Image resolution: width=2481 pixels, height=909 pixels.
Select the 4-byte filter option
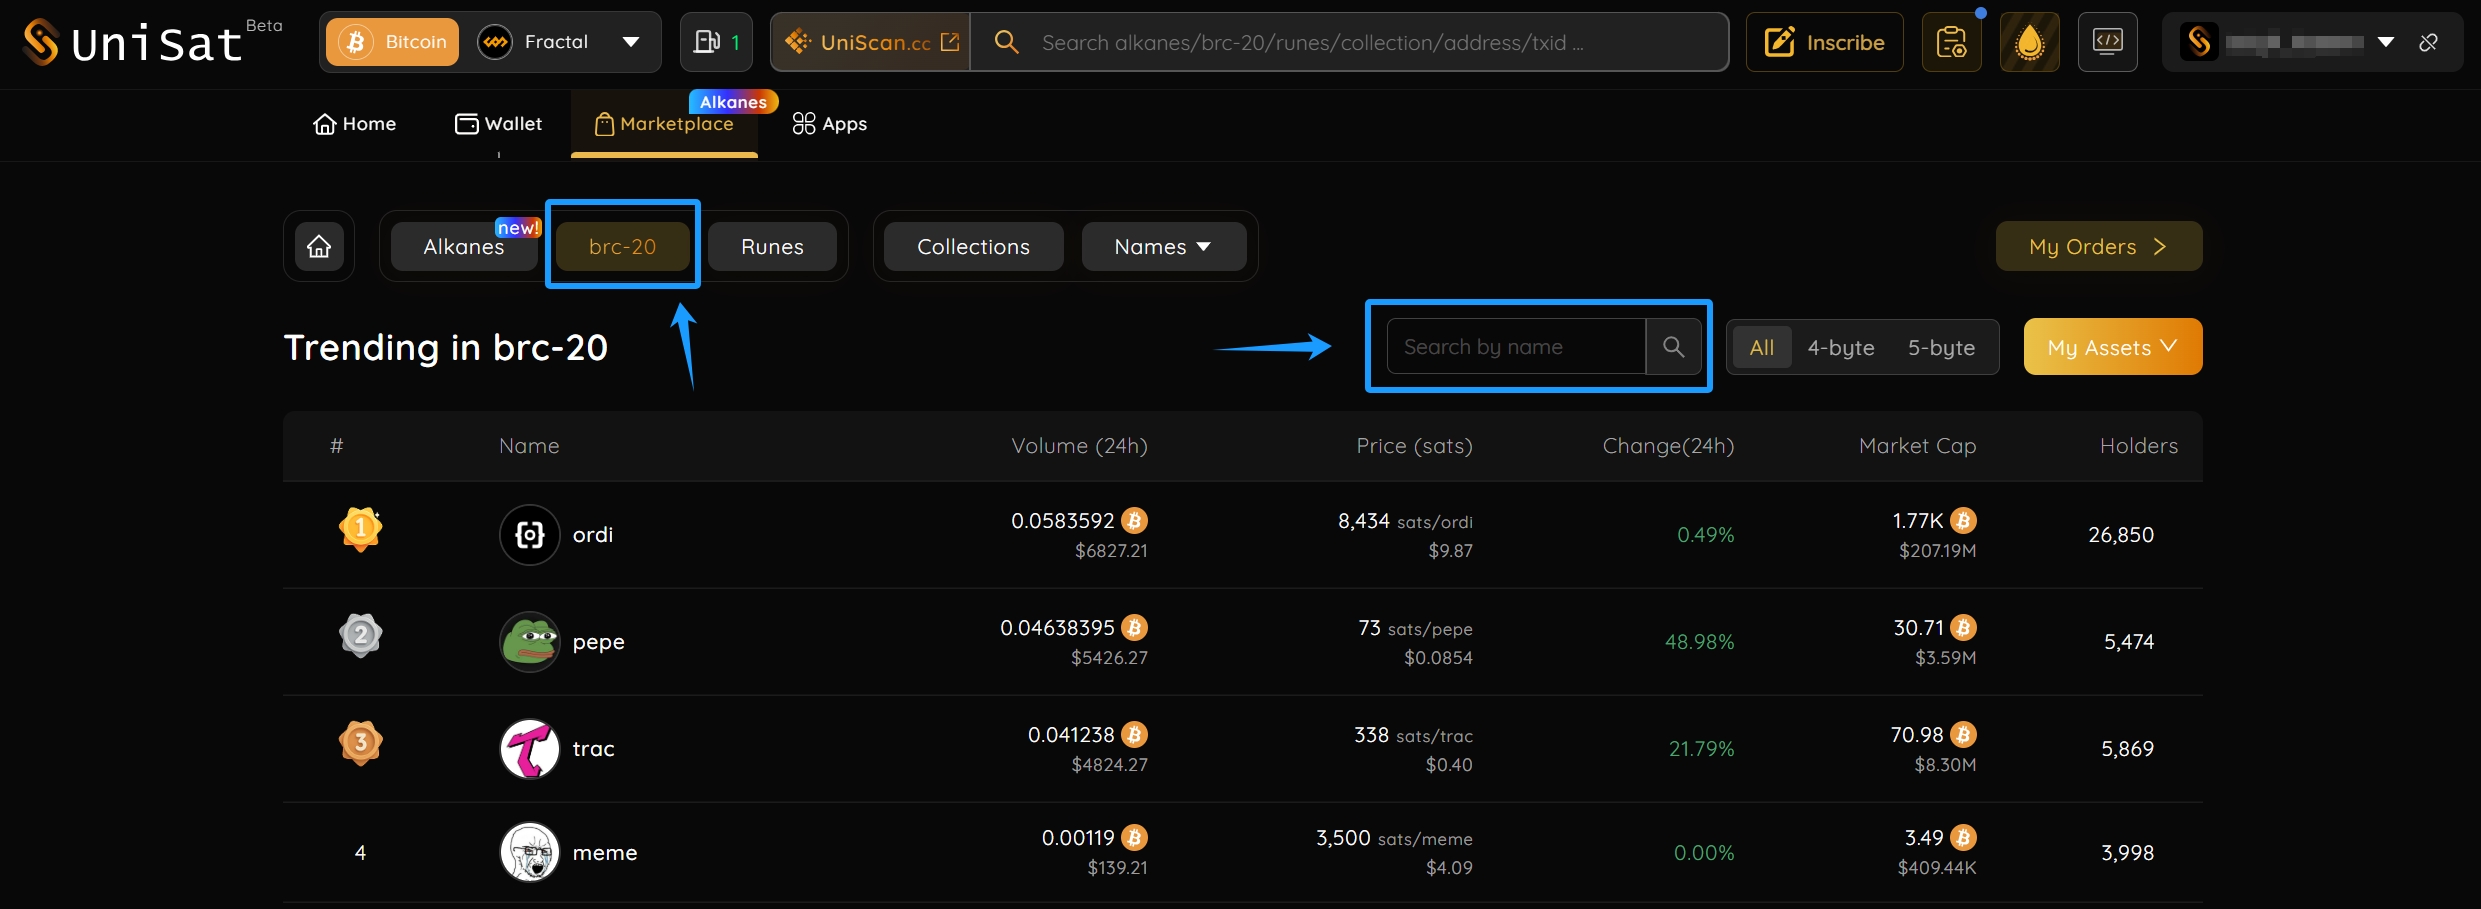pos(1840,347)
